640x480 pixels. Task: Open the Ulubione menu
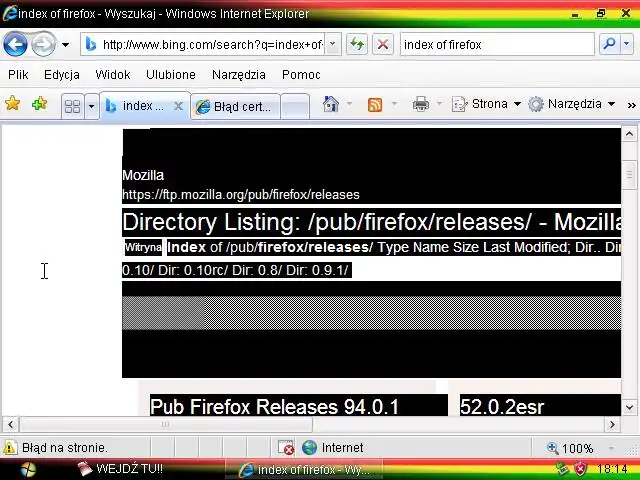point(171,75)
